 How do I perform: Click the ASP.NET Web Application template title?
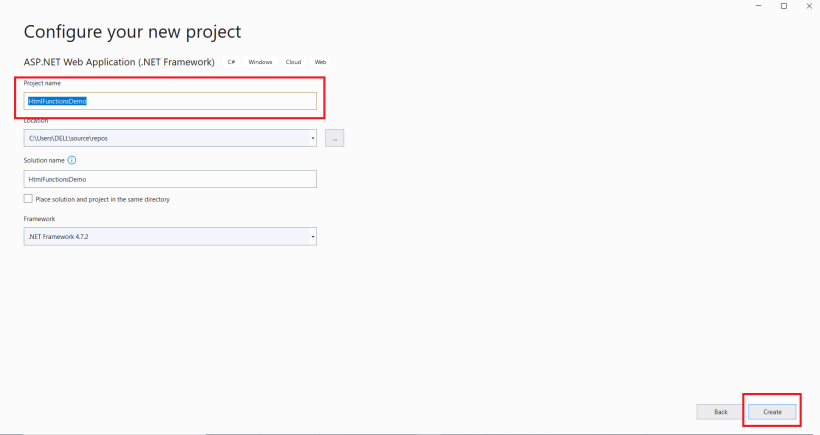119,62
